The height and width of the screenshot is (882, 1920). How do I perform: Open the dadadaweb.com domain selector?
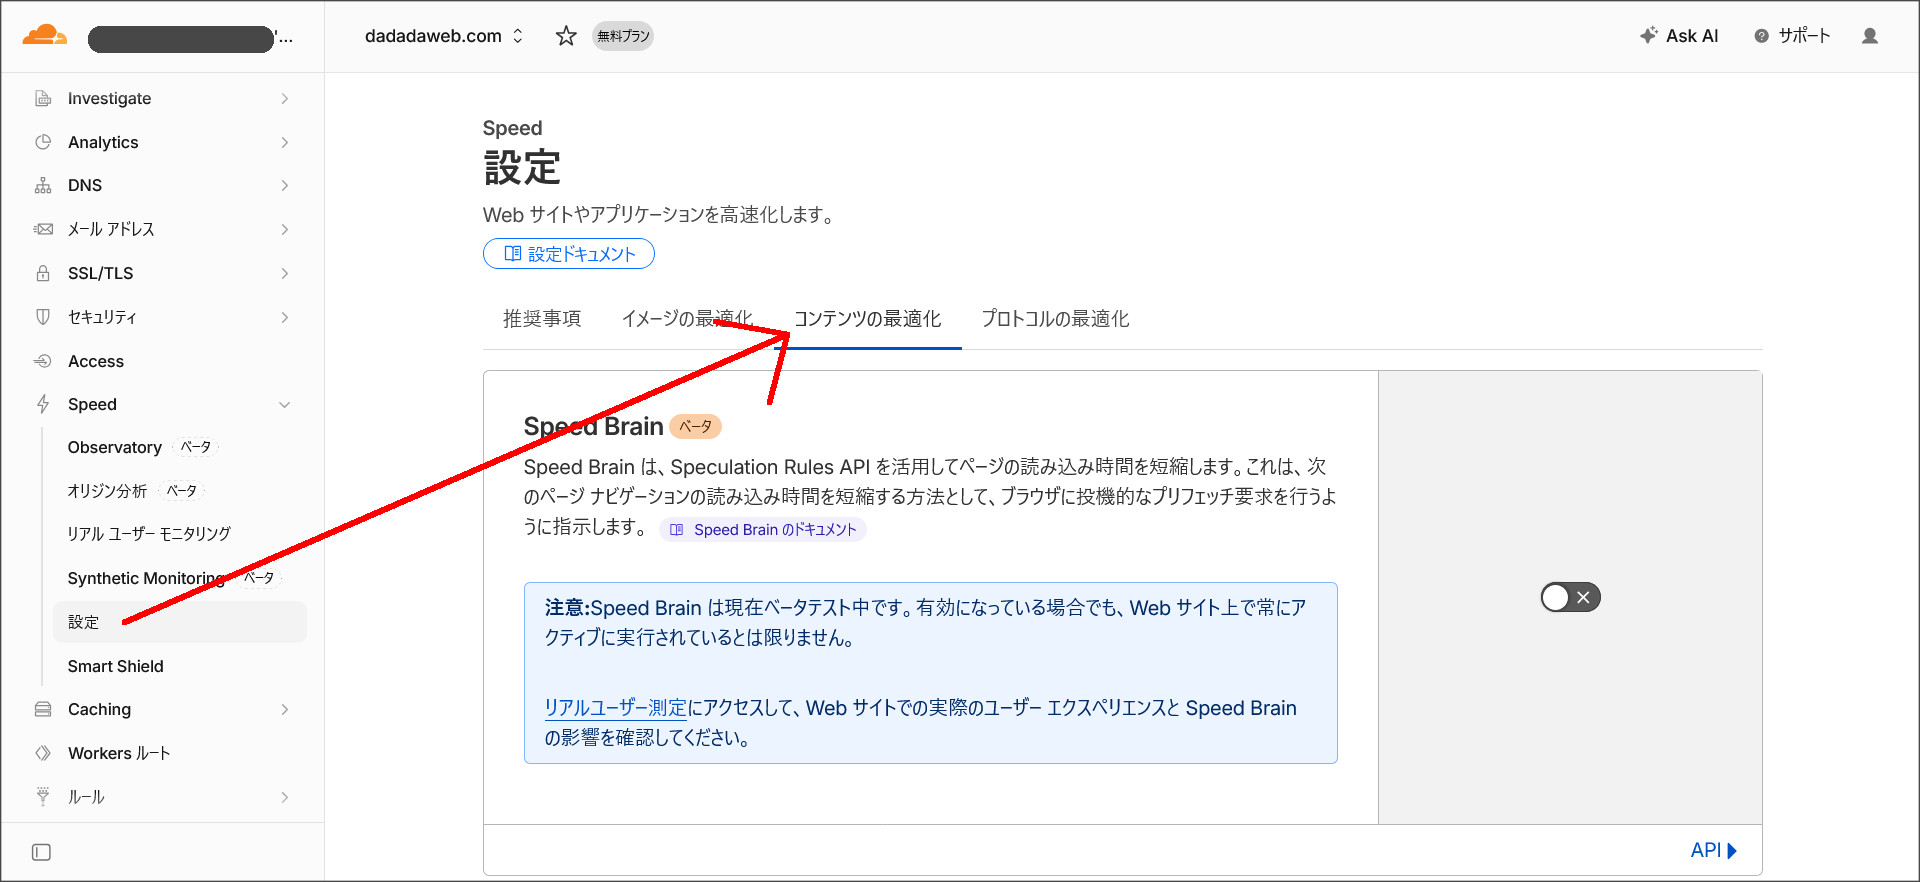coord(444,36)
